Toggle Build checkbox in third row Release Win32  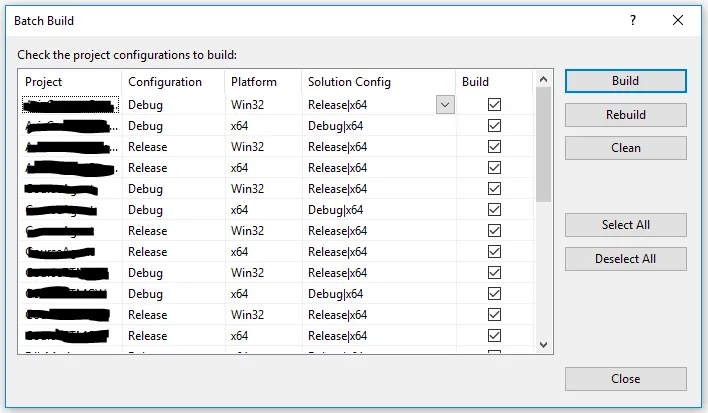coord(494,147)
